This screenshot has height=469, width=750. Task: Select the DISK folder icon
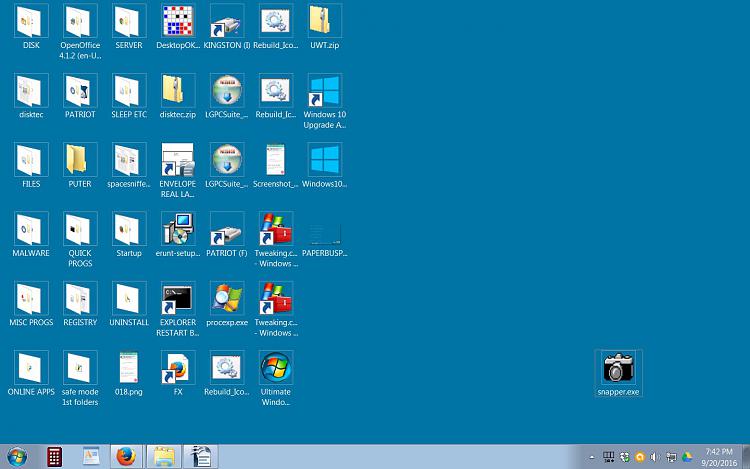tap(31, 21)
